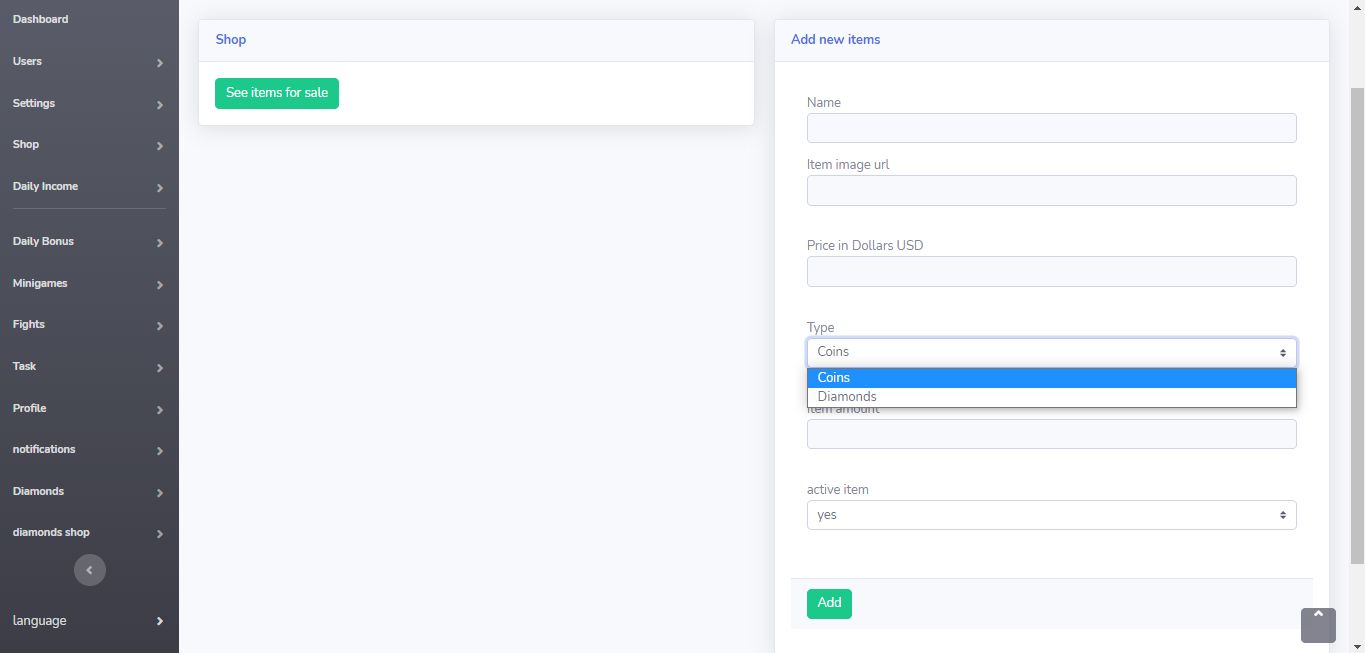Select Coins option in the Type list
The height and width of the screenshot is (653, 1365).
[x=1052, y=377]
